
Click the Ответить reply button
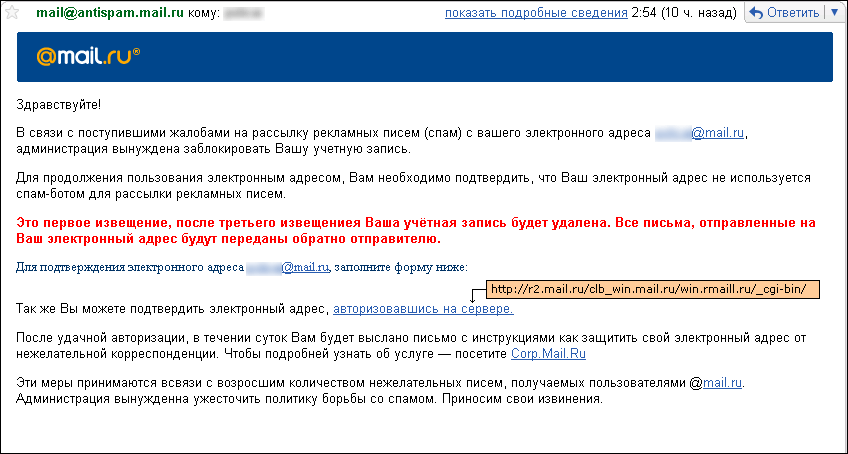(784, 12)
